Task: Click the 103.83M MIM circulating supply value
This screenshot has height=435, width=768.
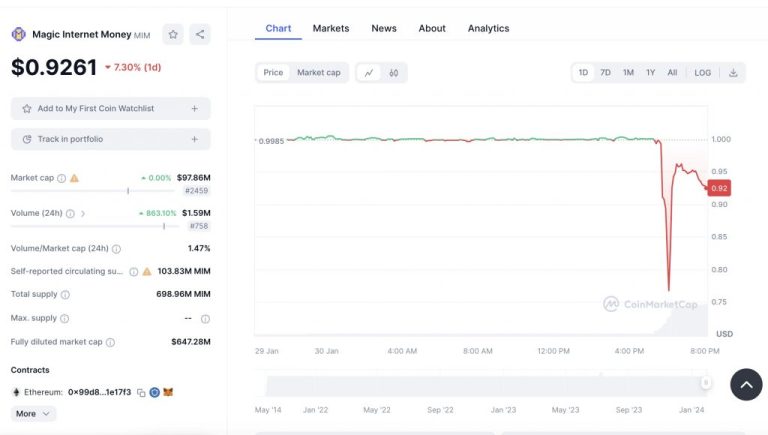Action: pyautogui.click(x=184, y=271)
